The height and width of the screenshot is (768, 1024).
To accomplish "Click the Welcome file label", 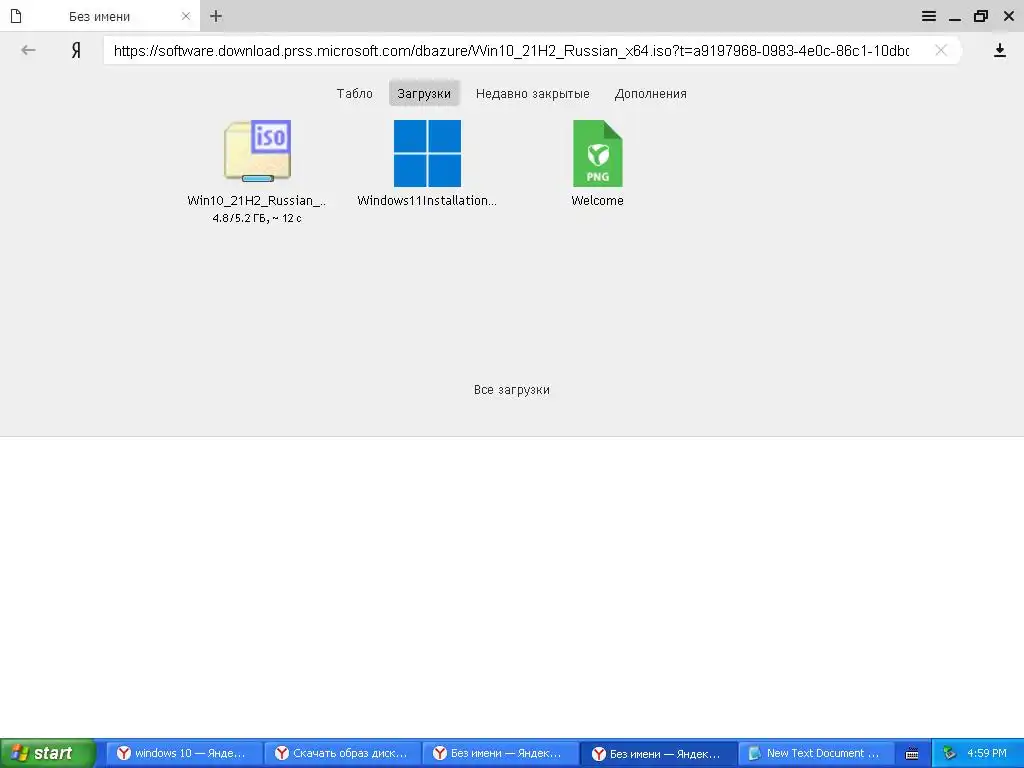I will [598, 200].
